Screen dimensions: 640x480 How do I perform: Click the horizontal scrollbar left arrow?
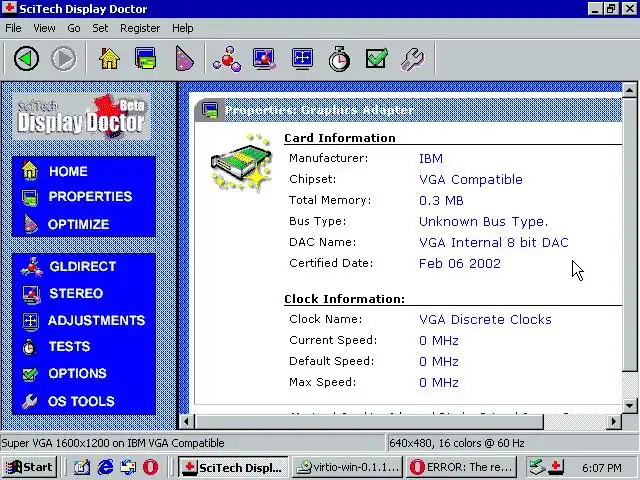[187, 421]
